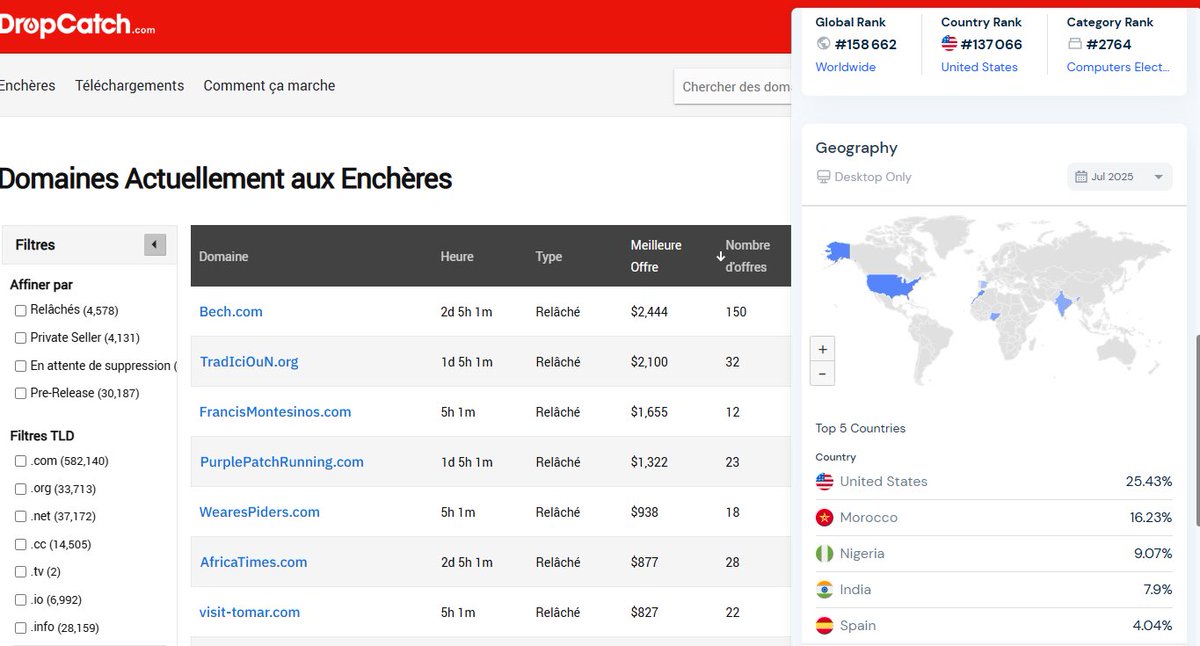Click India on the world map

pyautogui.click(x=1064, y=302)
